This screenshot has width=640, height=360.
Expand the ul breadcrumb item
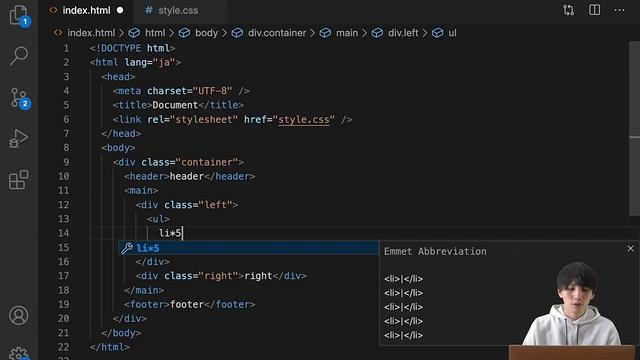pos(452,33)
